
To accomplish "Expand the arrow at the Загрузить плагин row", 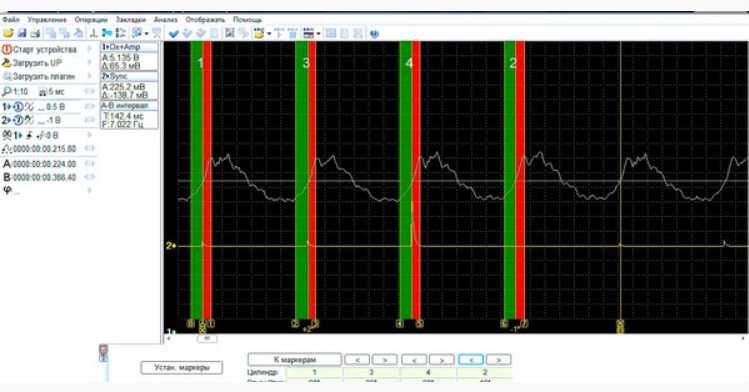I will coord(89,76).
